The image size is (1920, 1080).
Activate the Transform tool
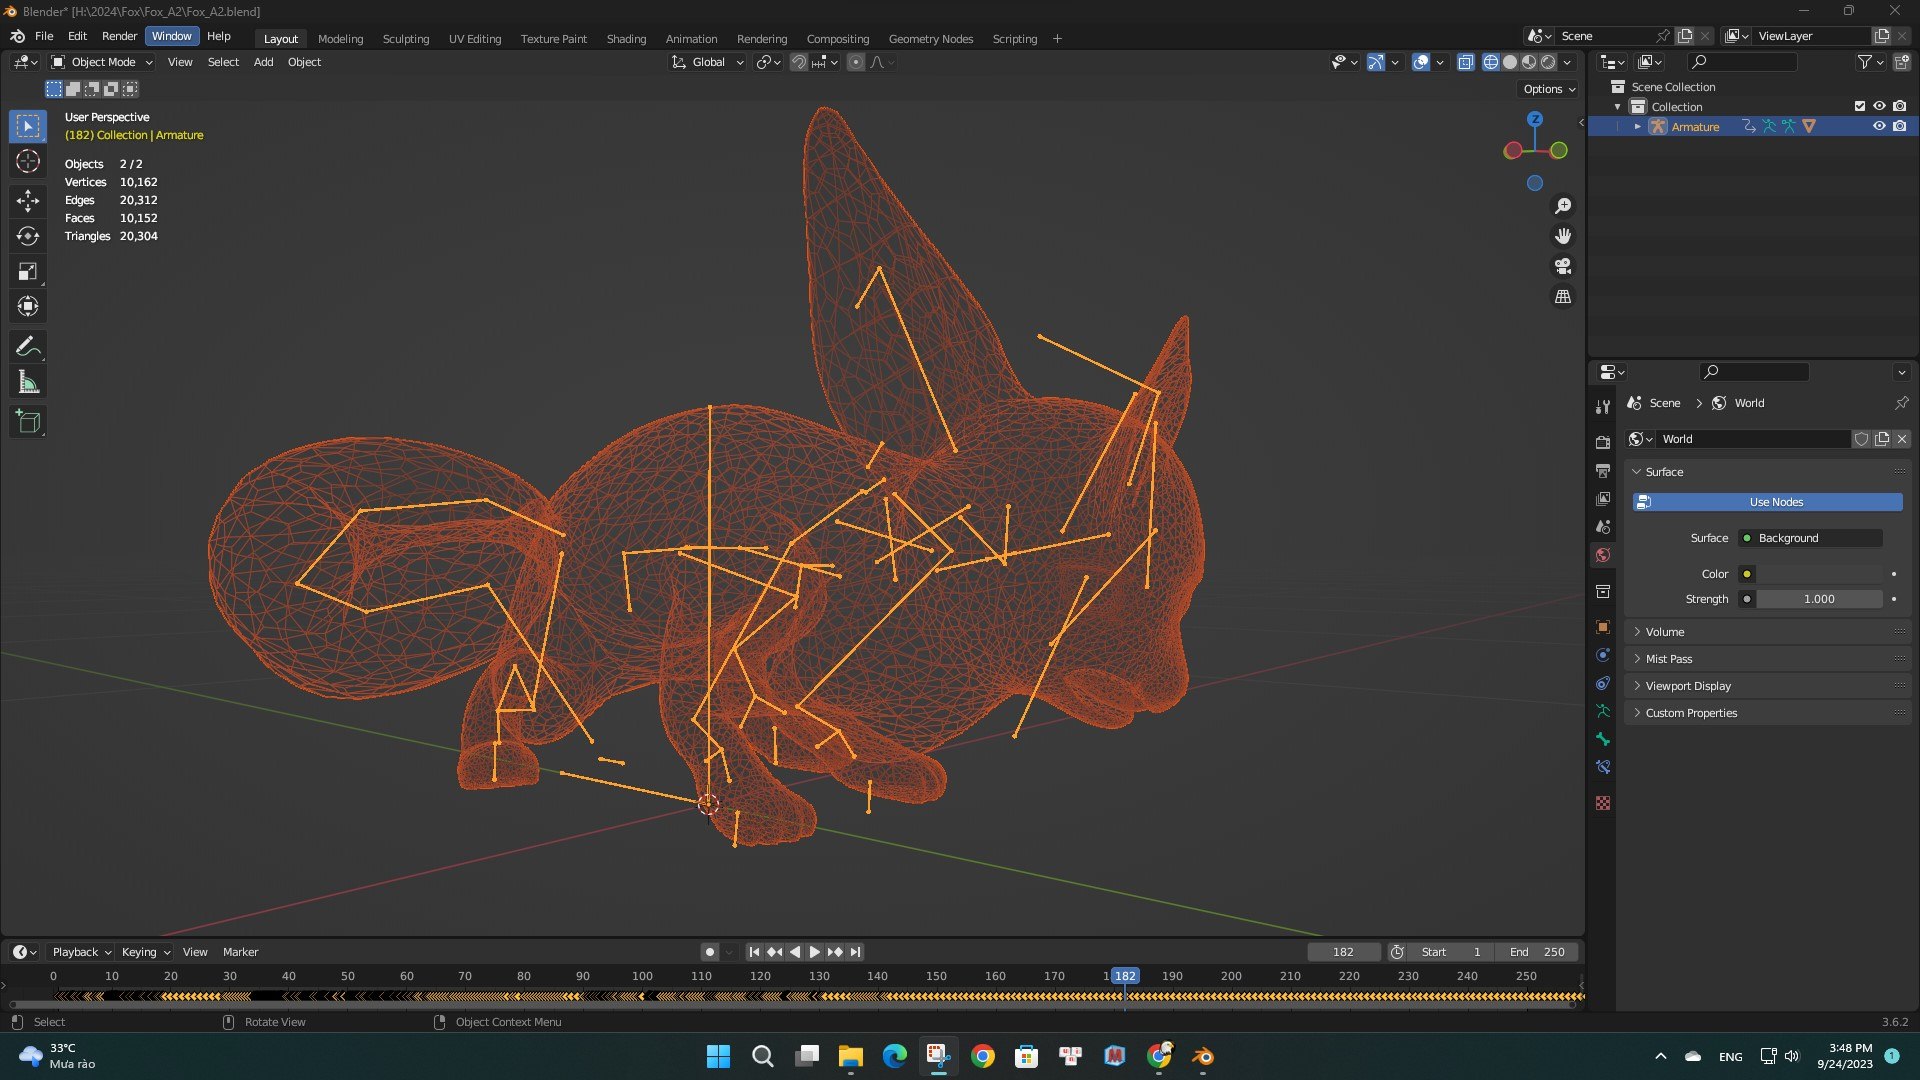coord(28,306)
